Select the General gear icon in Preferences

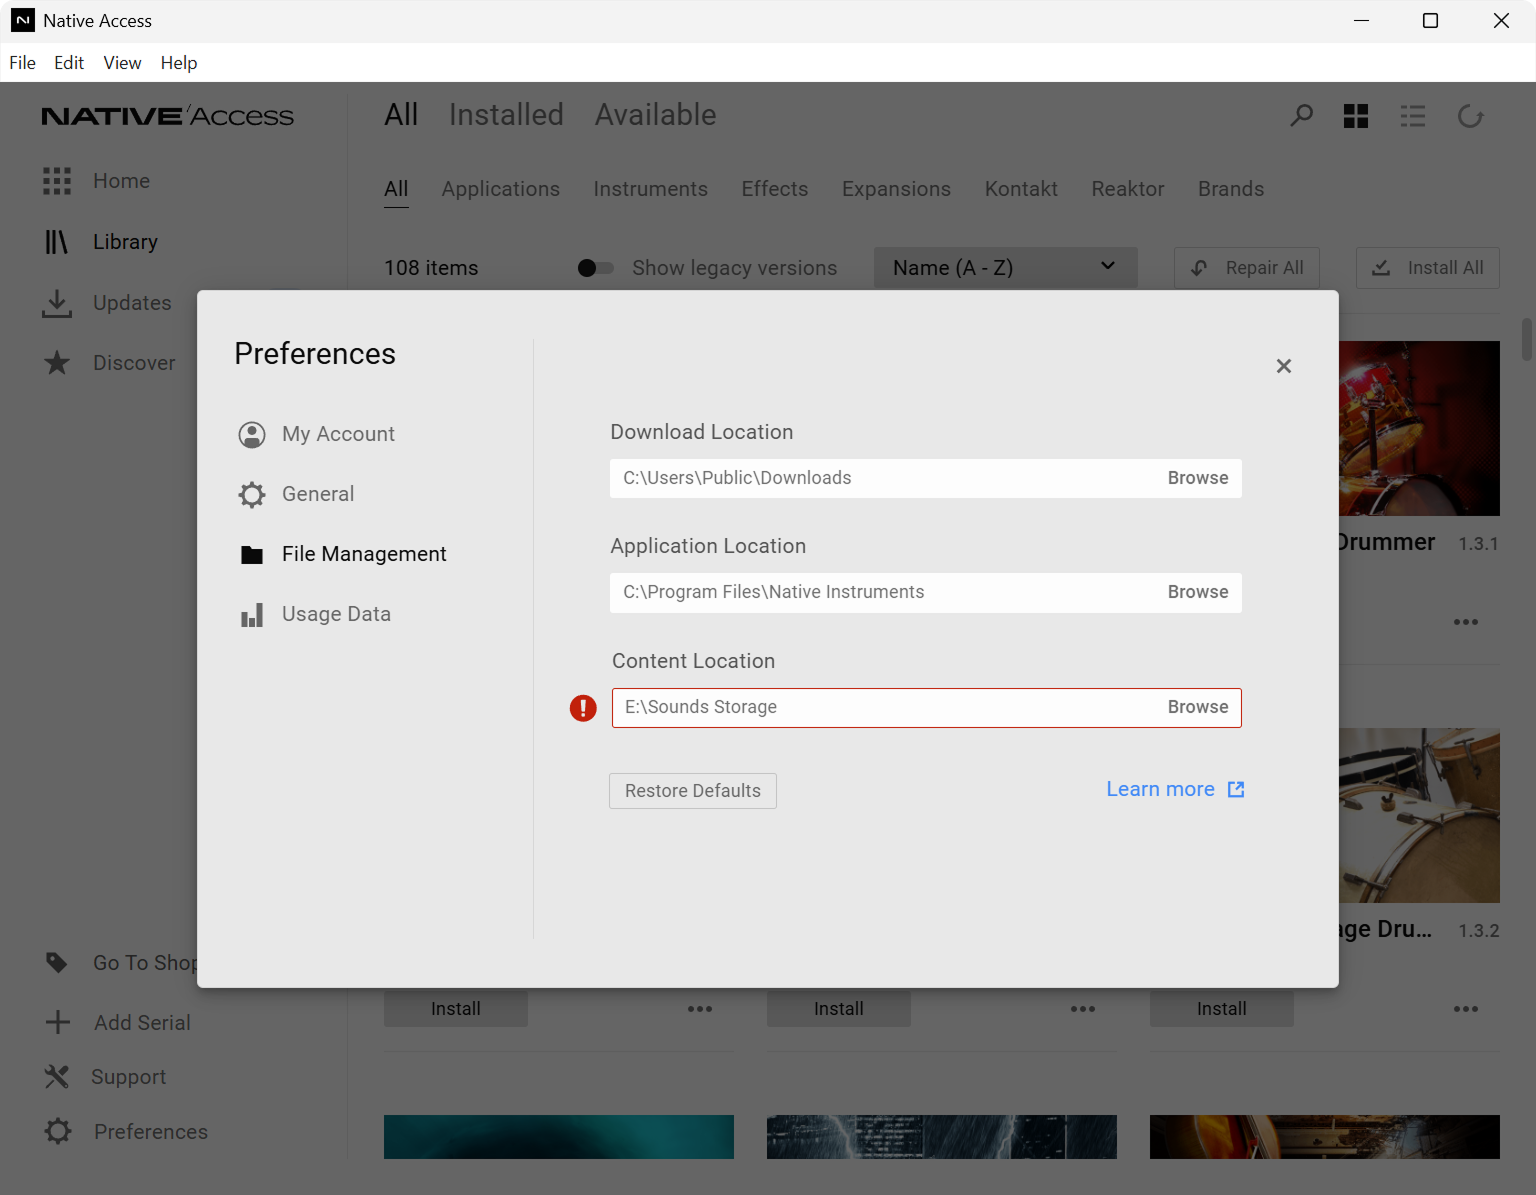tap(252, 494)
